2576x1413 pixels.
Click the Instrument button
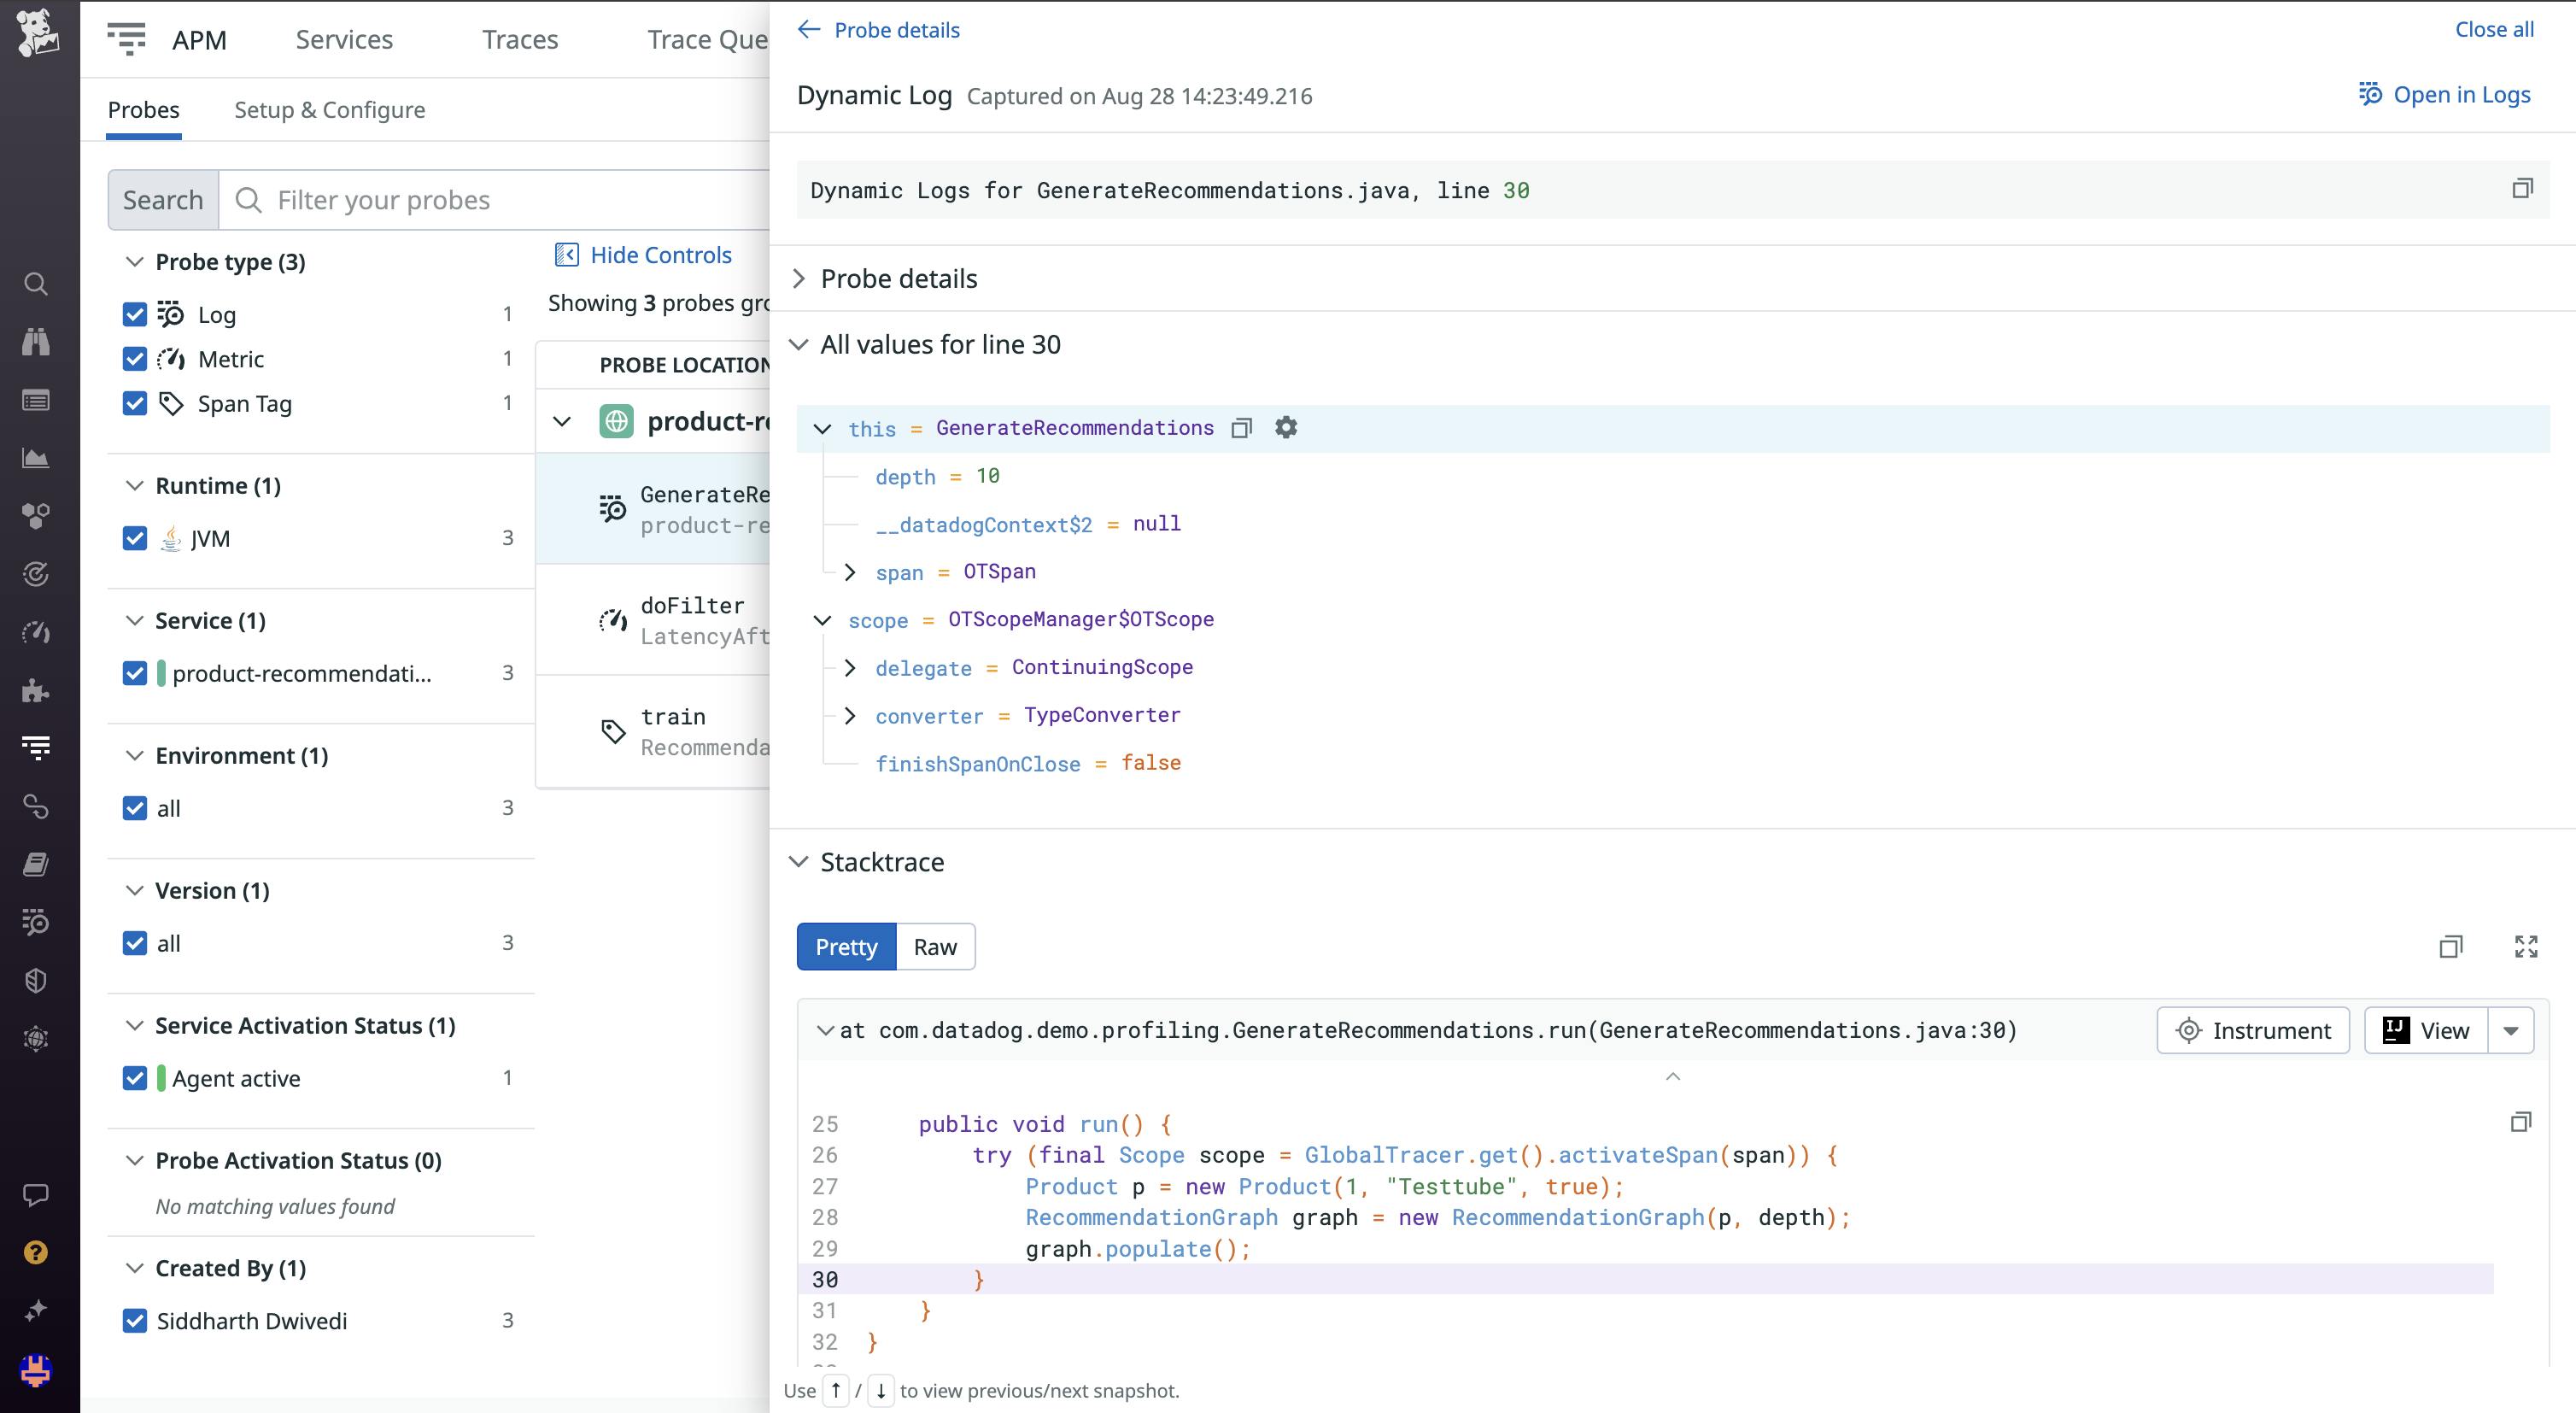2252,1030
